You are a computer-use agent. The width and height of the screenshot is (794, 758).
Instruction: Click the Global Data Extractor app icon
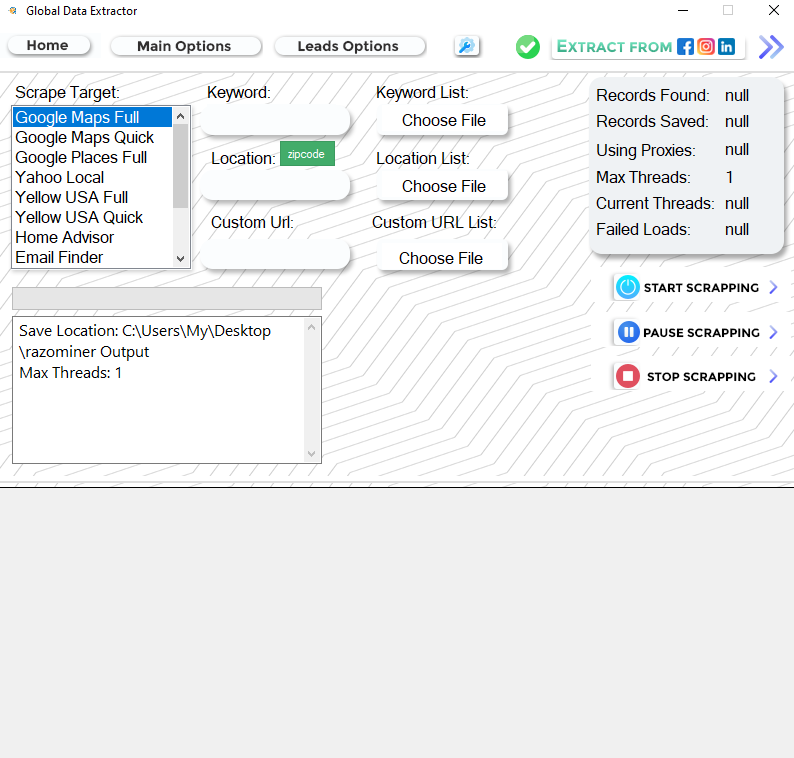coord(13,11)
